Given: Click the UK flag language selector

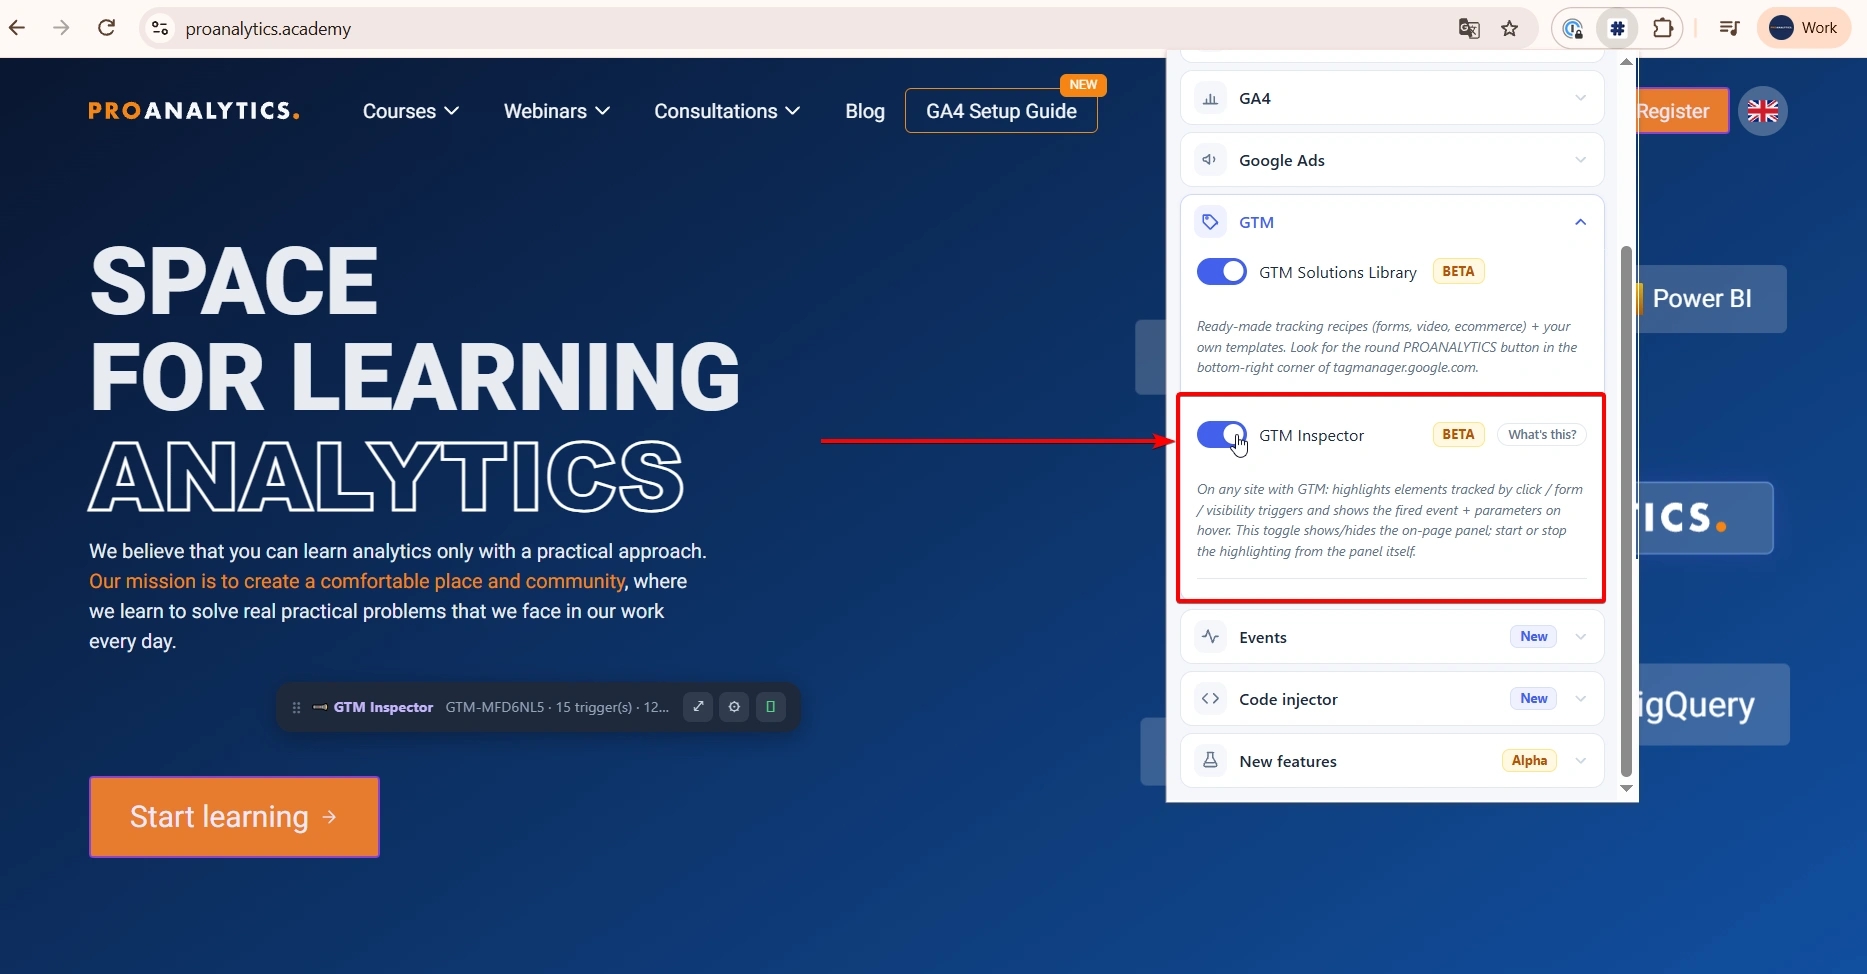Looking at the screenshot, I should tap(1762, 111).
